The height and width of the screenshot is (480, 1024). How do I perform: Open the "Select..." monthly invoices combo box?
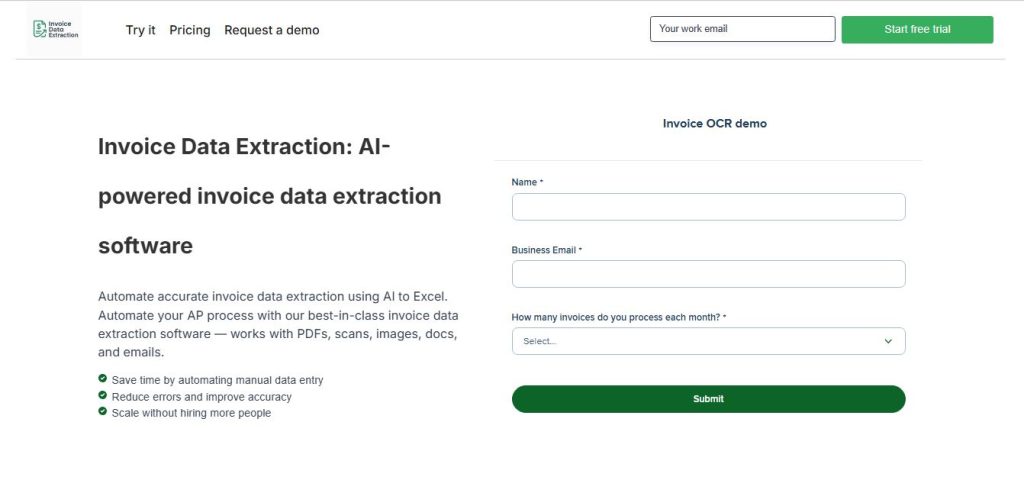coord(700,341)
